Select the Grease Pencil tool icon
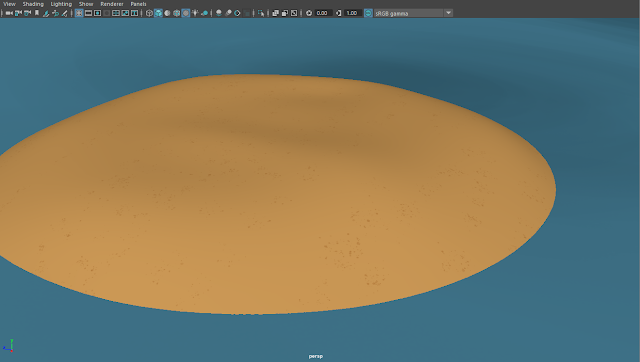640x362 pixels. tap(64, 13)
